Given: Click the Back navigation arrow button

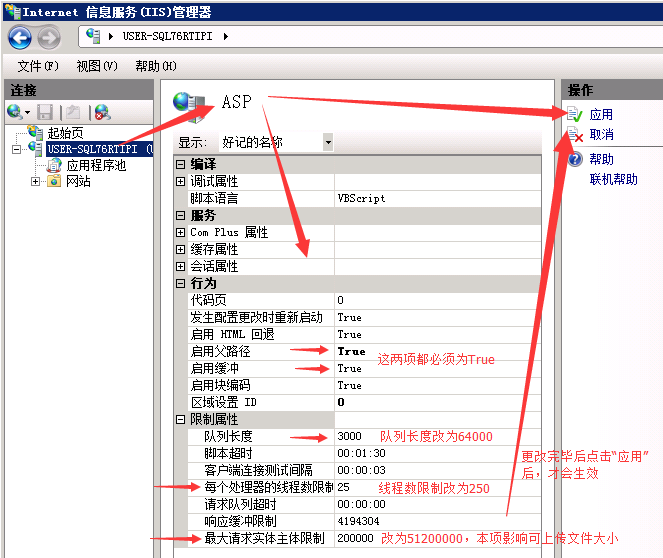Looking at the screenshot, I should 20,38.
